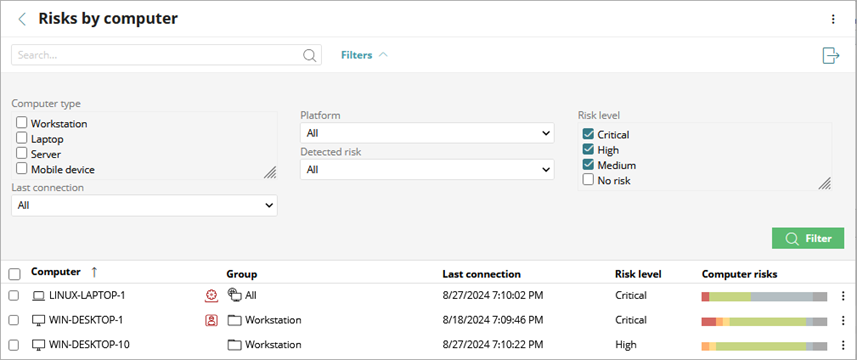The image size is (857, 360).
Task: Click the resize handle of the Risk level list
Action: click(x=825, y=184)
